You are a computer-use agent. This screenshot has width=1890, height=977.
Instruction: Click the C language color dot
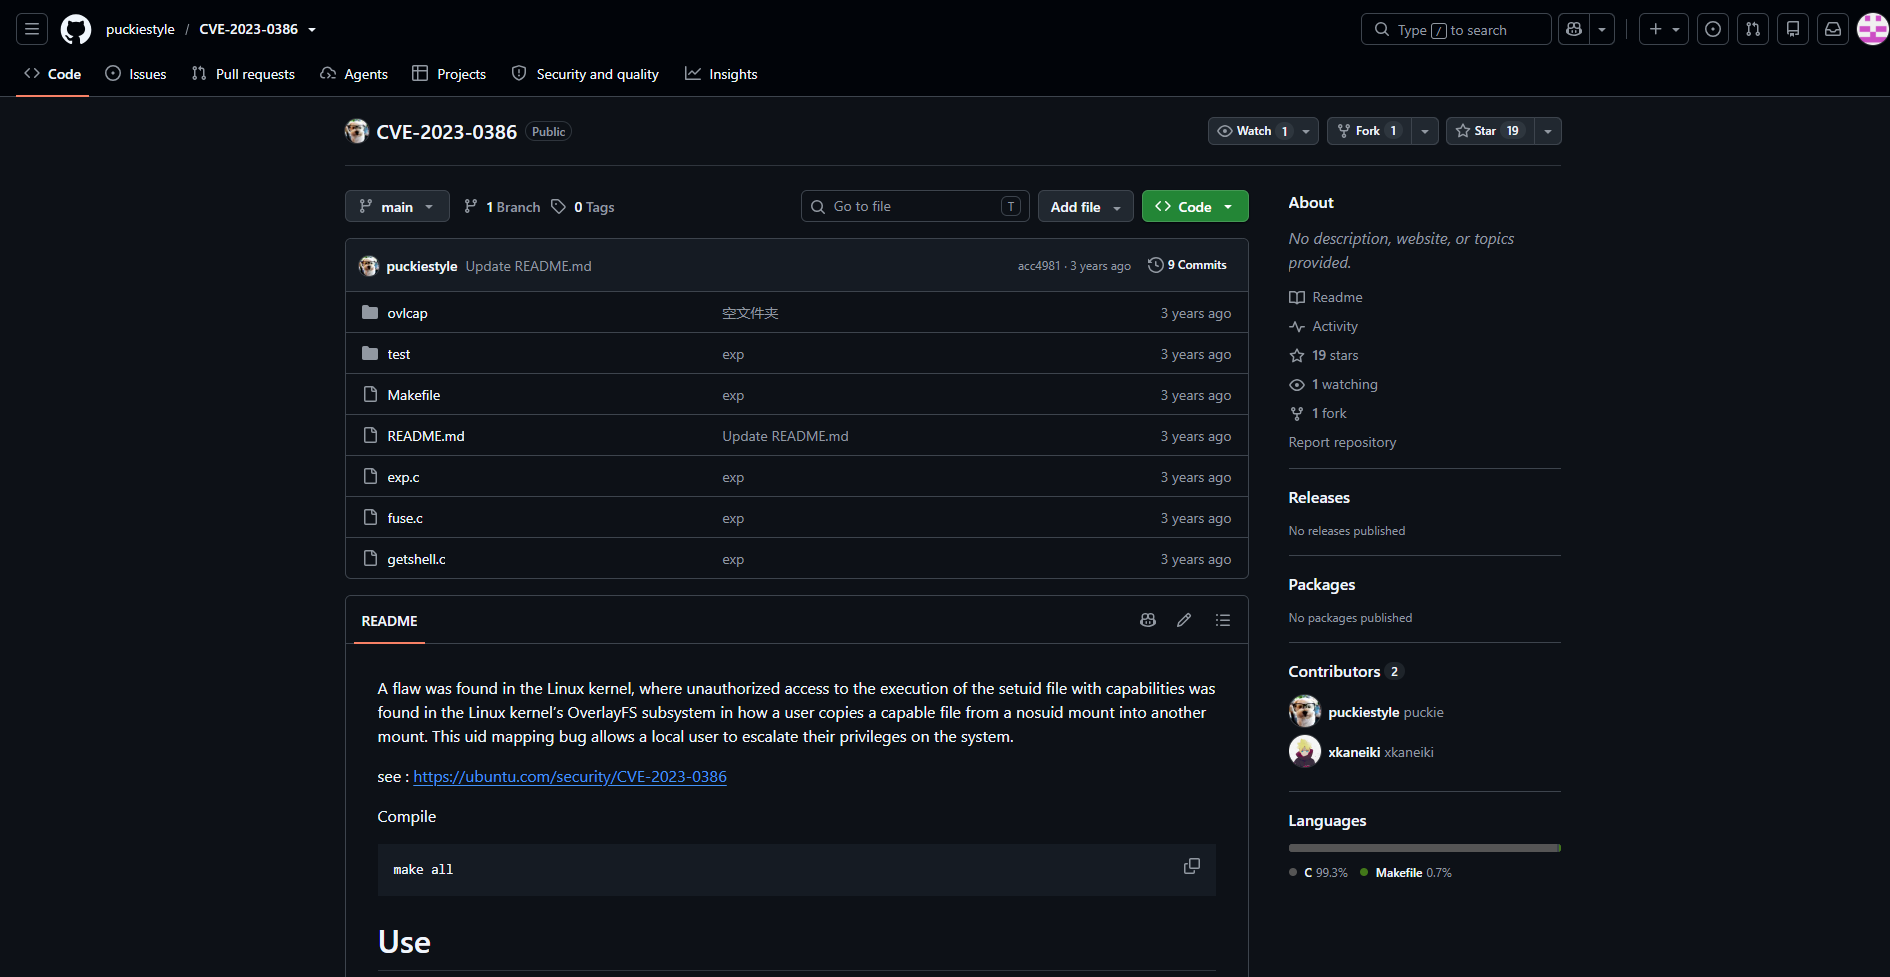pos(1293,873)
